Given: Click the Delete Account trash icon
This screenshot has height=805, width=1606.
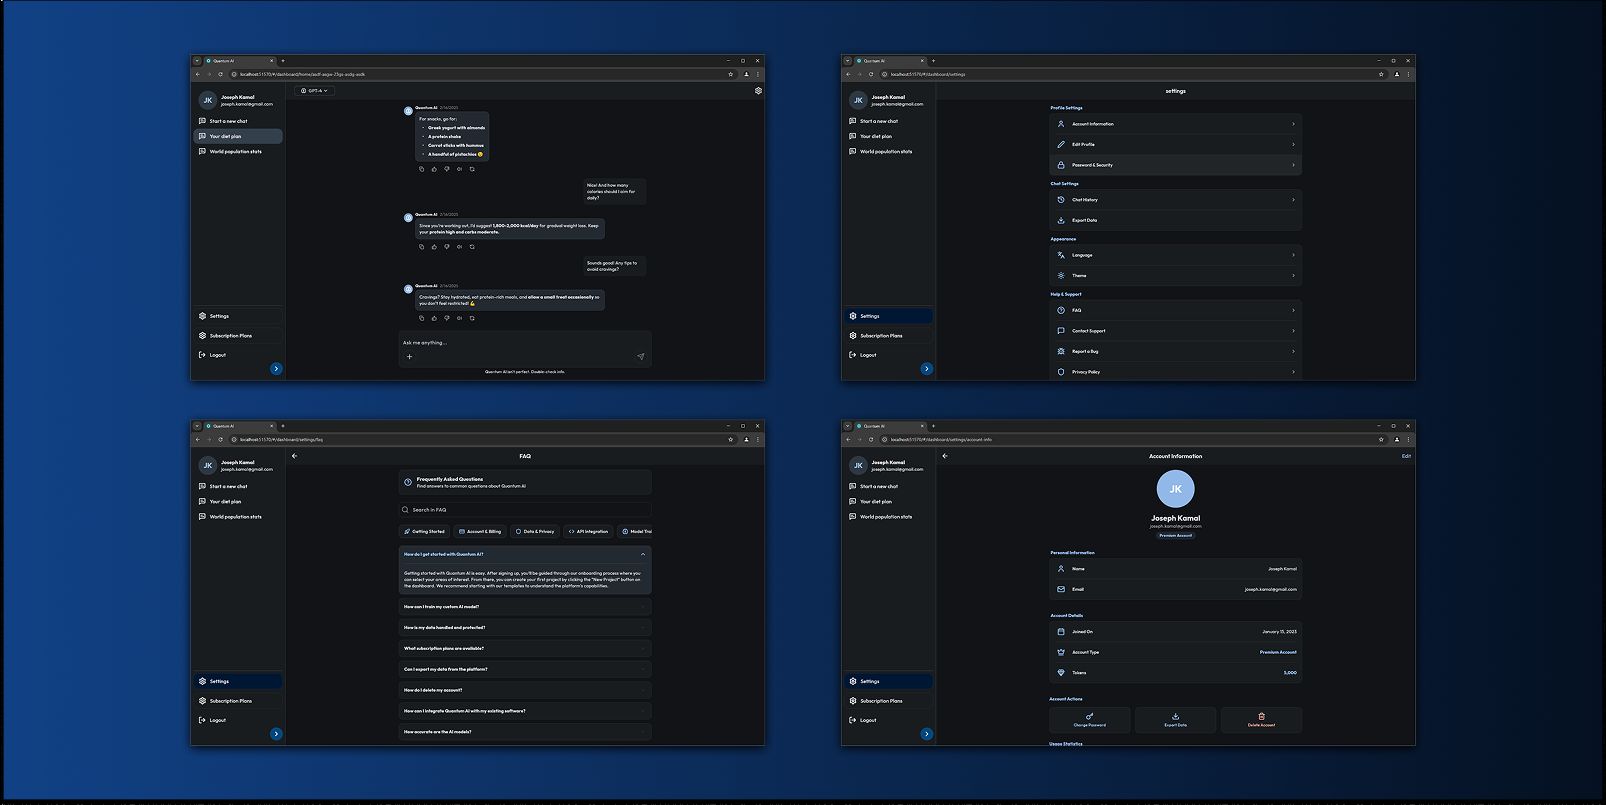Looking at the screenshot, I should [x=1261, y=716].
